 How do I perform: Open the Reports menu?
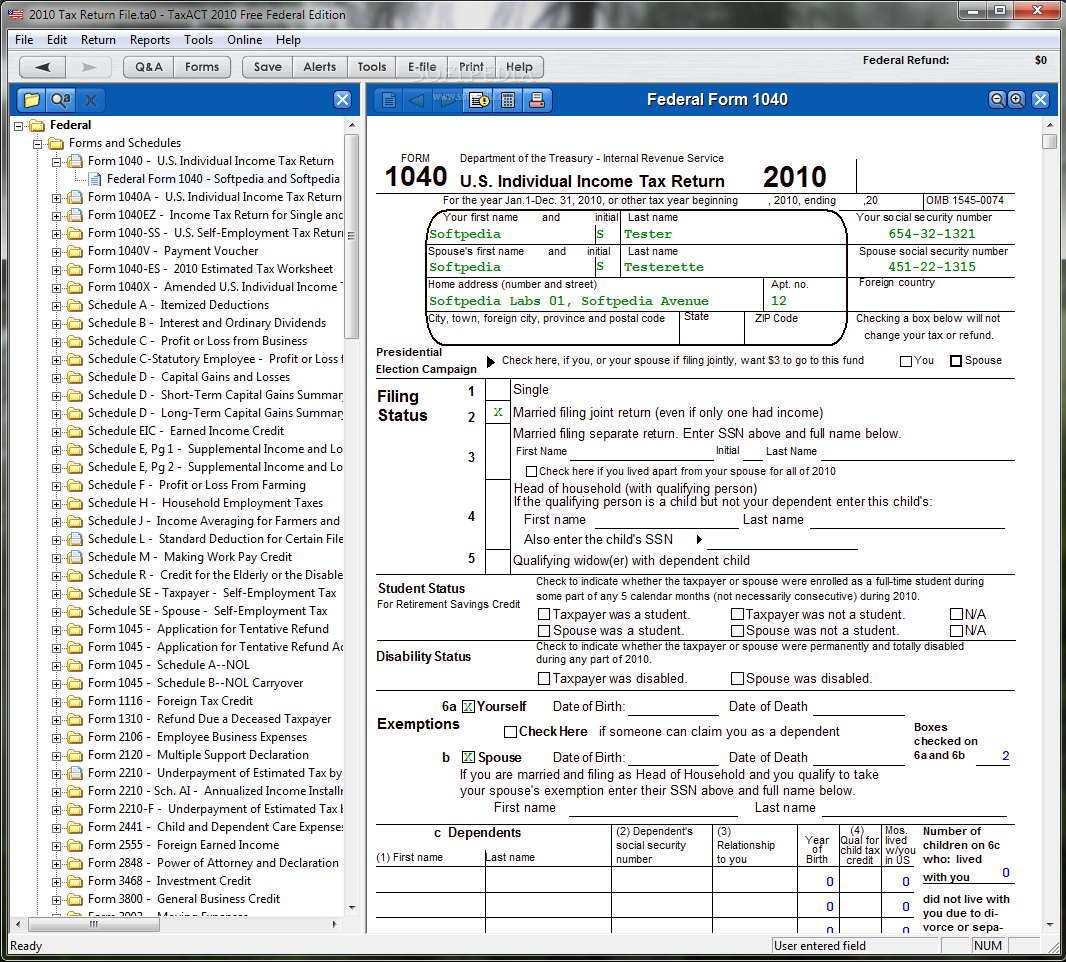pos(150,40)
